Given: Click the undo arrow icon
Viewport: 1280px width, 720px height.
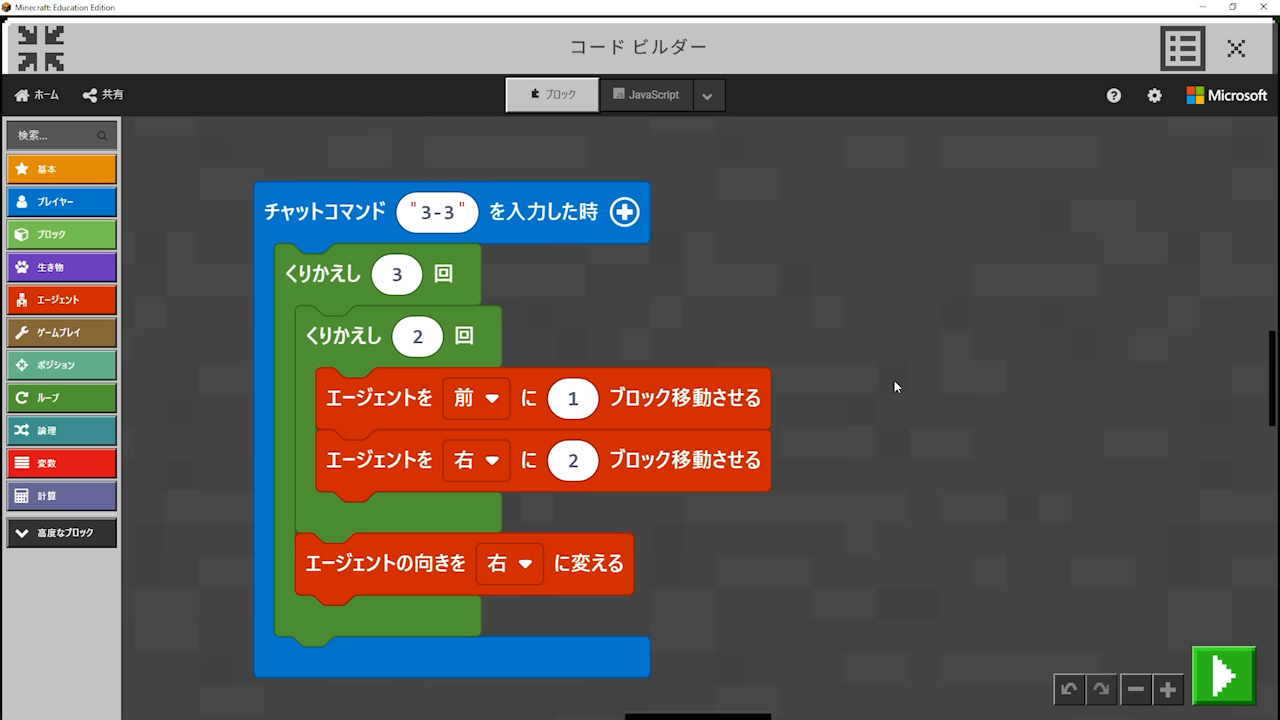Looking at the screenshot, I should [x=1069, y=689].
